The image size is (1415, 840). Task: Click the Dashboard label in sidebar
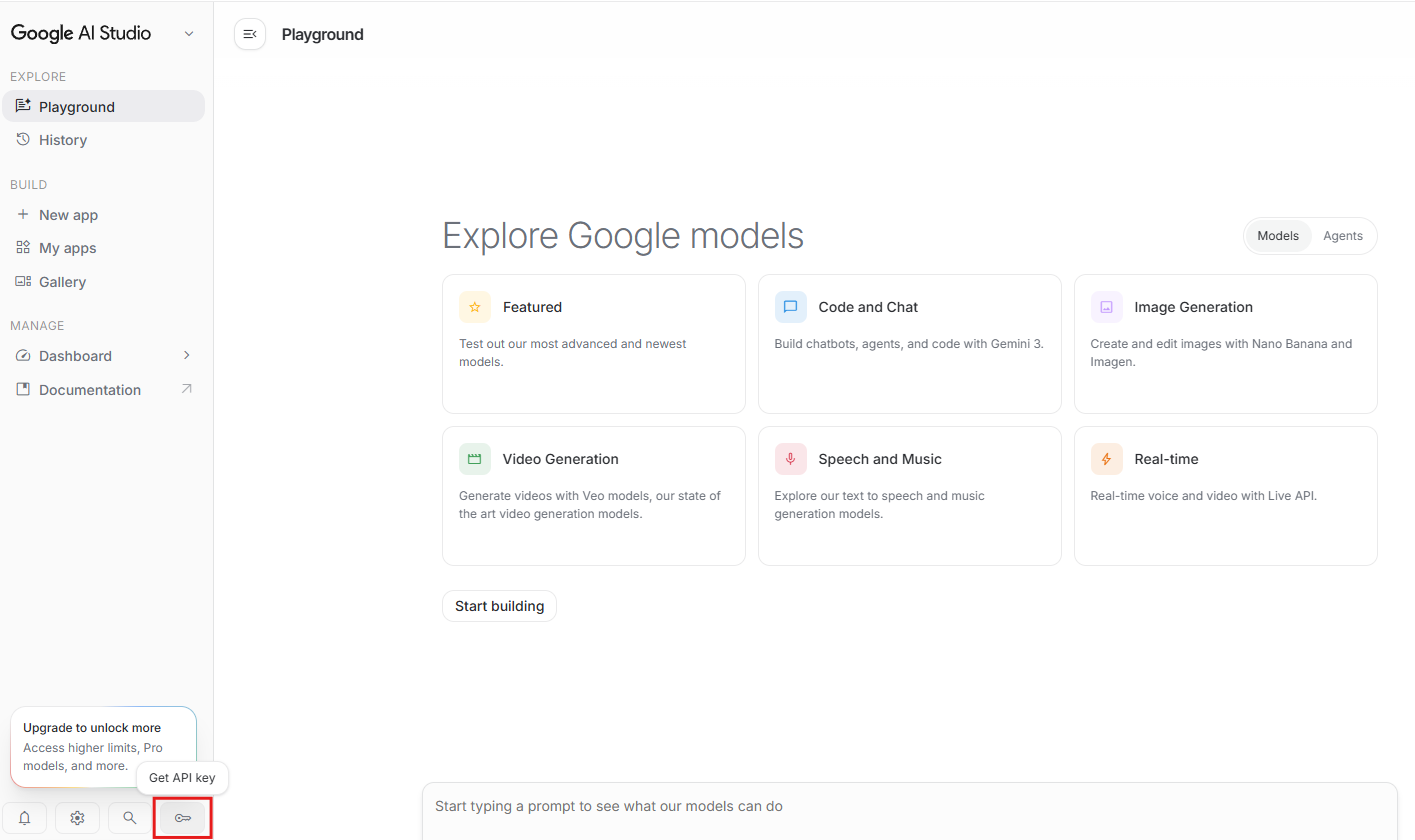(75, 356)
